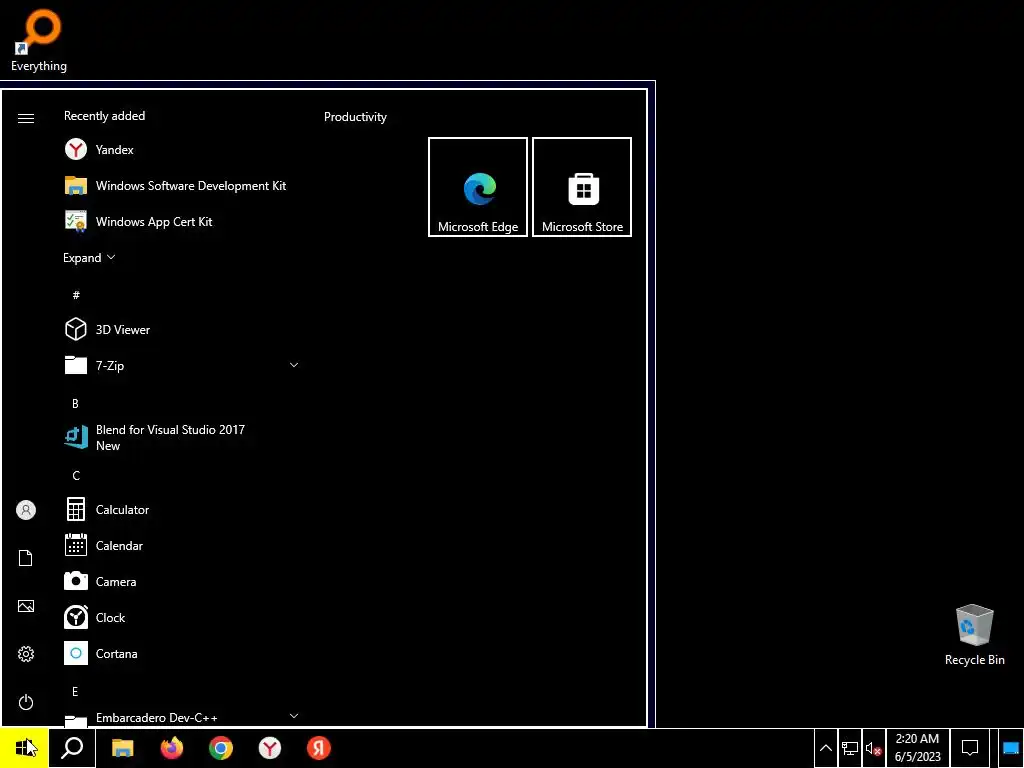Click the C letter header
Image resolution: width=1024 pixels, height=768 pixels.
coord(76,475)
